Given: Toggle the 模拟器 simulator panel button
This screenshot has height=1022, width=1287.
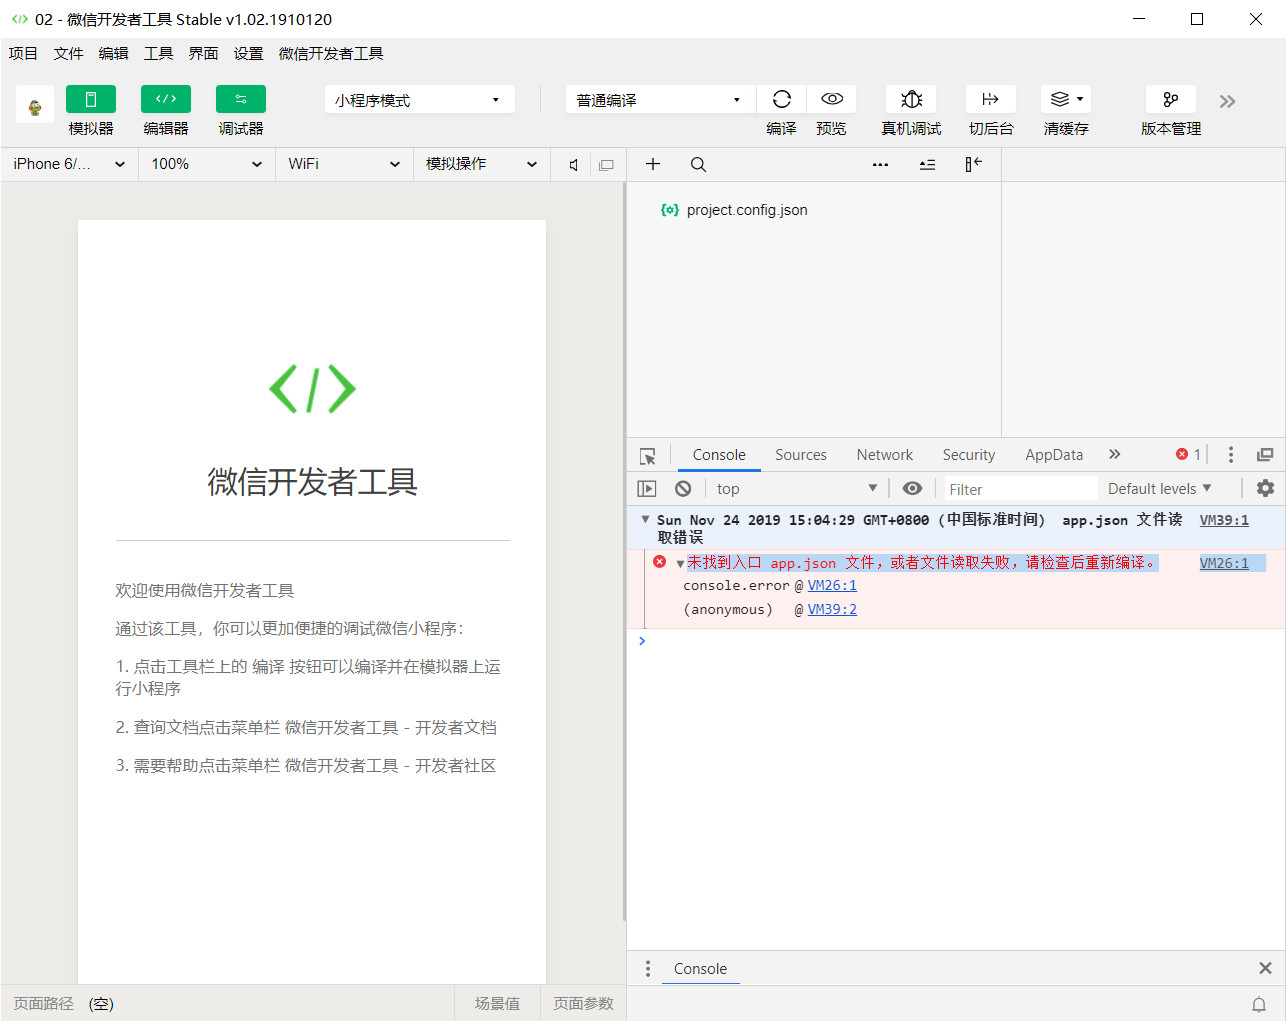Looking at the screenshot, I should tap(91, 99).
